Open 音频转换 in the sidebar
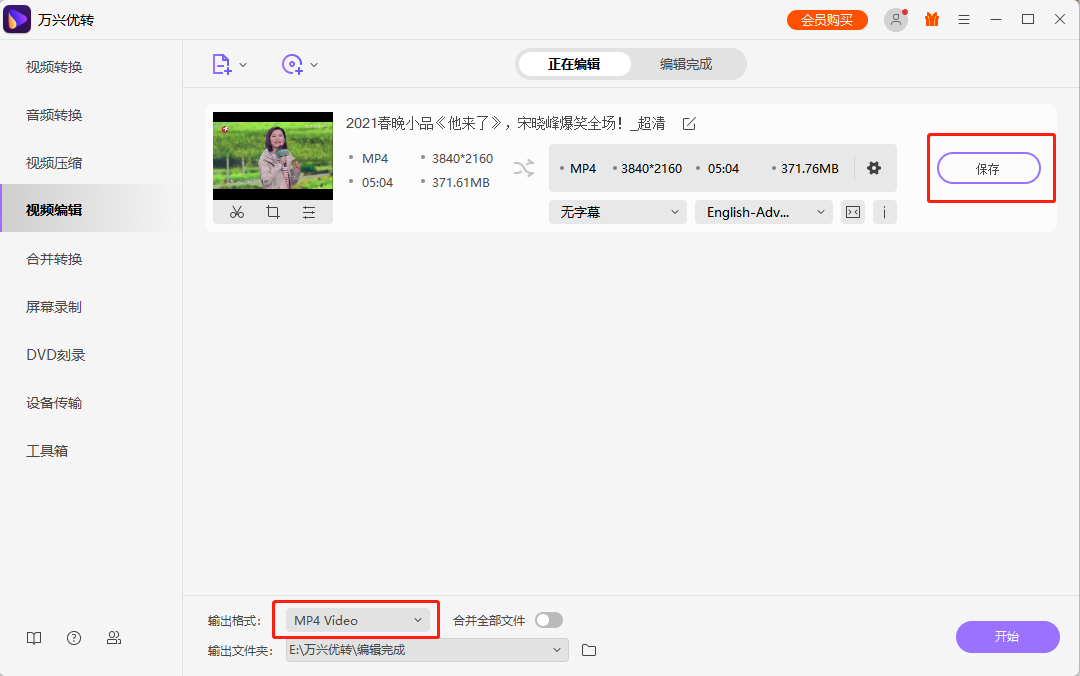1080x676 pixels. tap(54, 115)
